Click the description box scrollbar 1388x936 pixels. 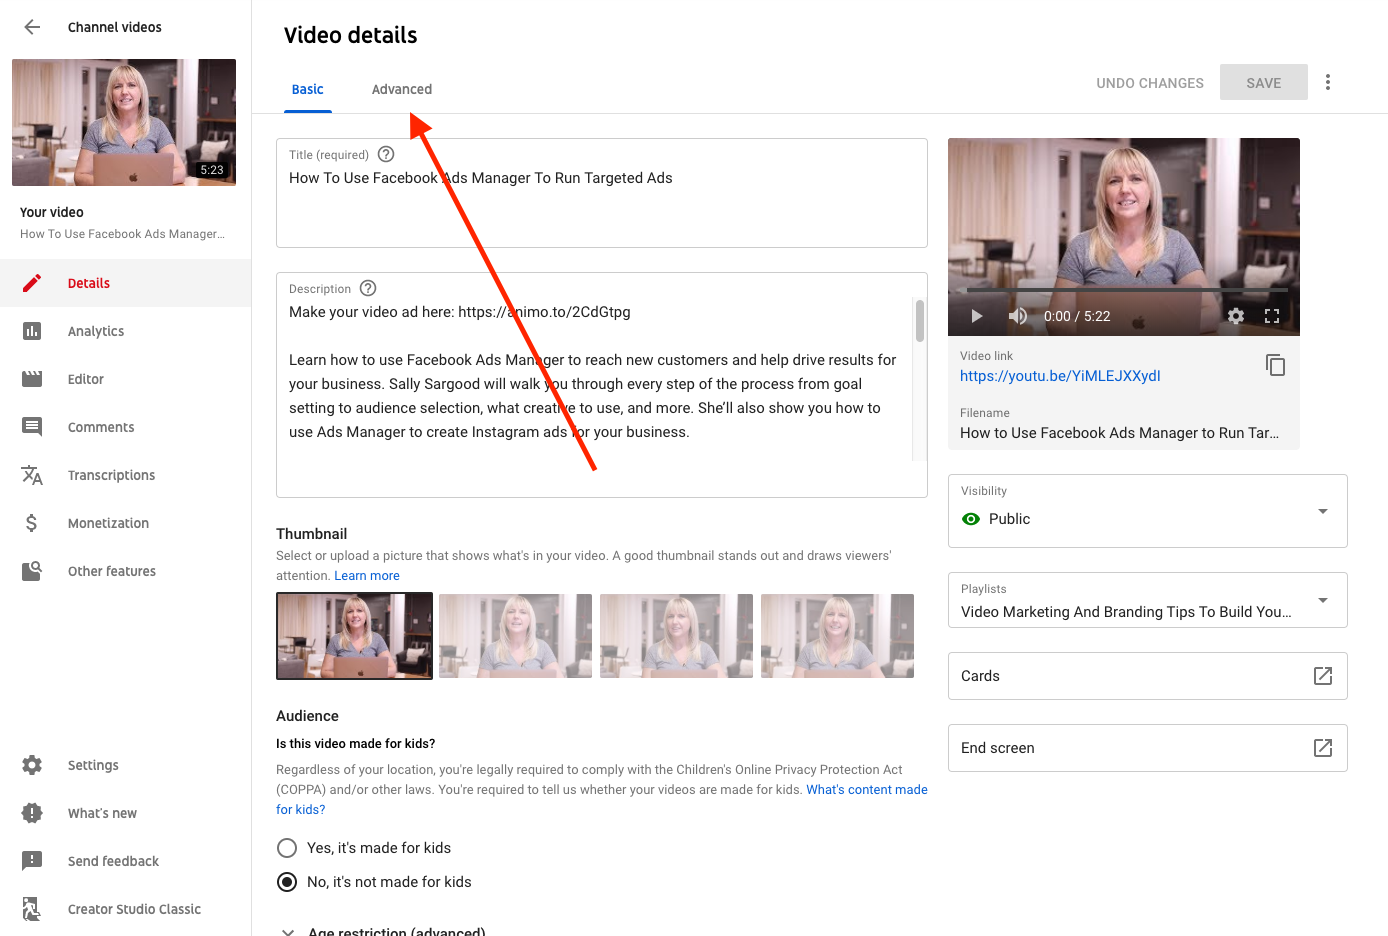coord(919,321)
